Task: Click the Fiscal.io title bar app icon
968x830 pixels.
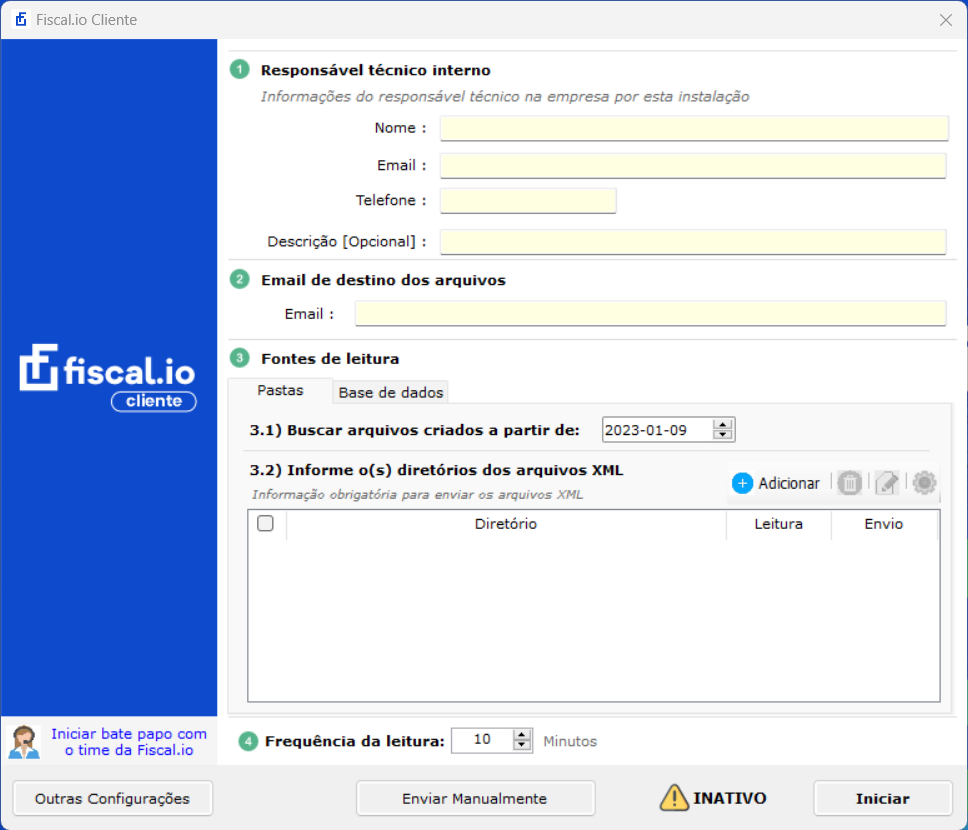Action: [x=21, y=20]
